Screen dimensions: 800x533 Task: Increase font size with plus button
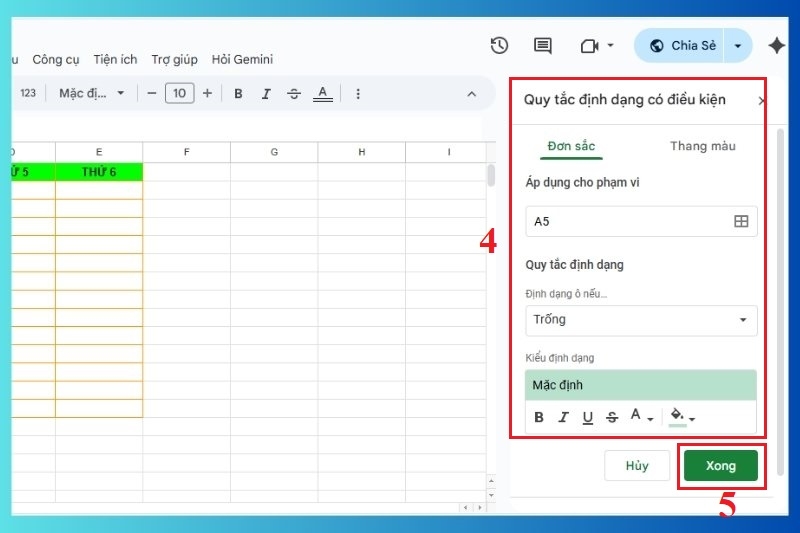[207, 93]
